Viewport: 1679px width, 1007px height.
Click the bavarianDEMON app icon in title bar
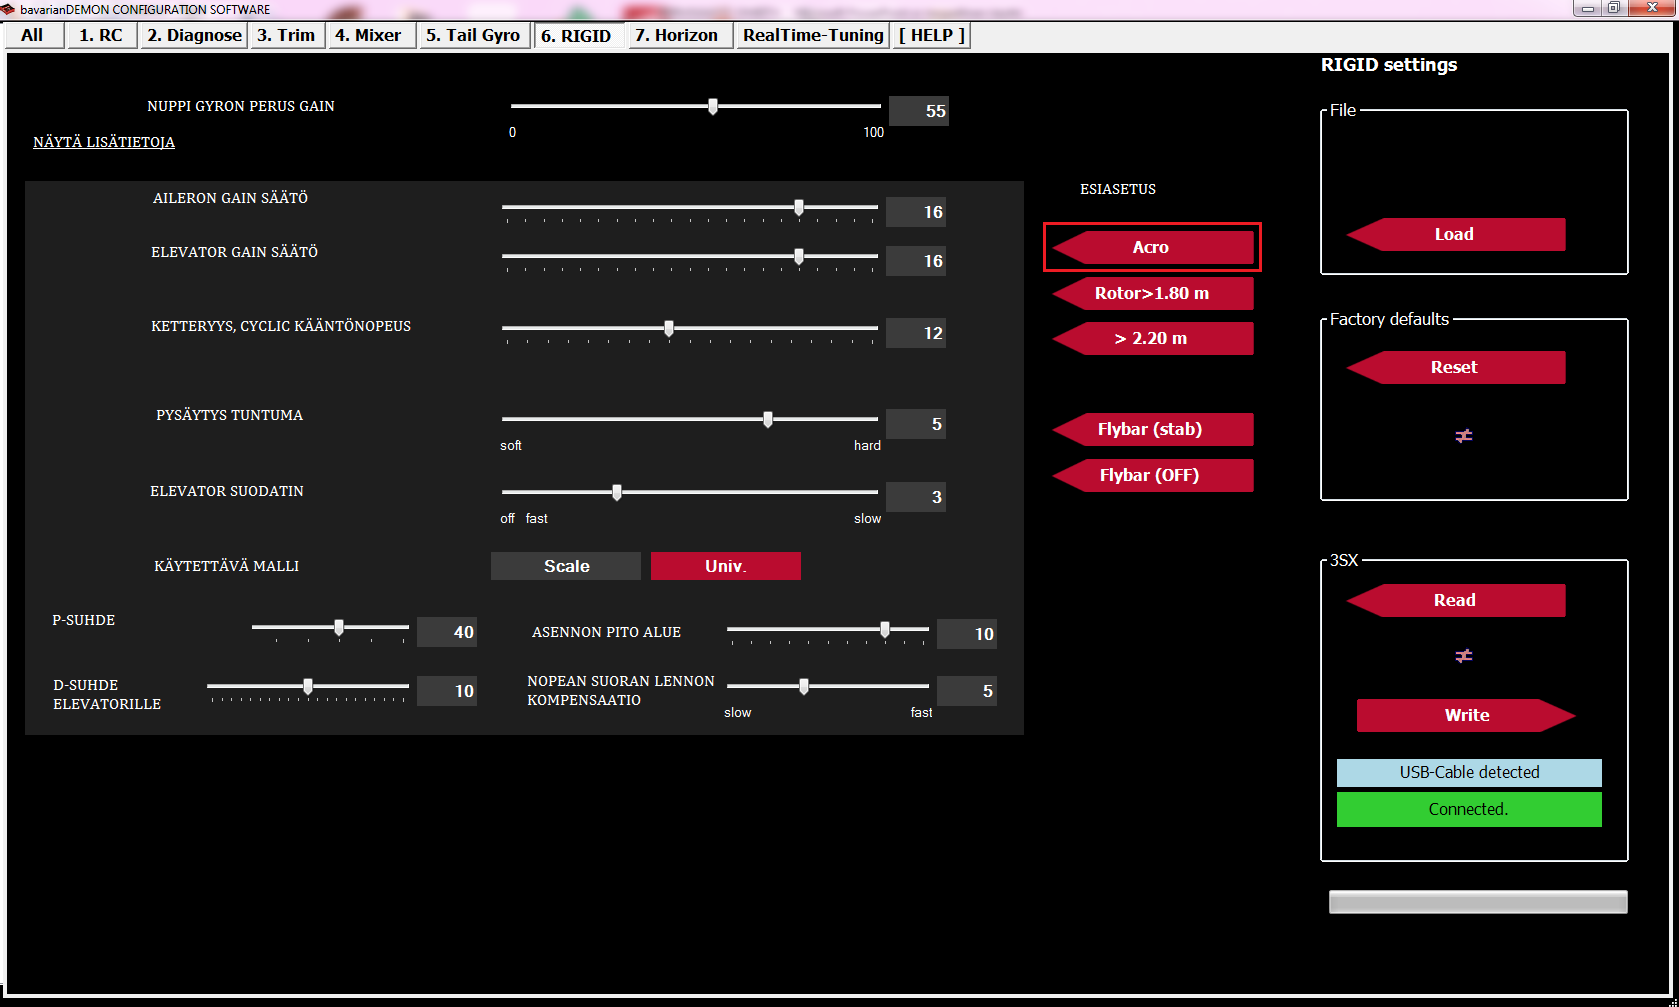point(8,9)
